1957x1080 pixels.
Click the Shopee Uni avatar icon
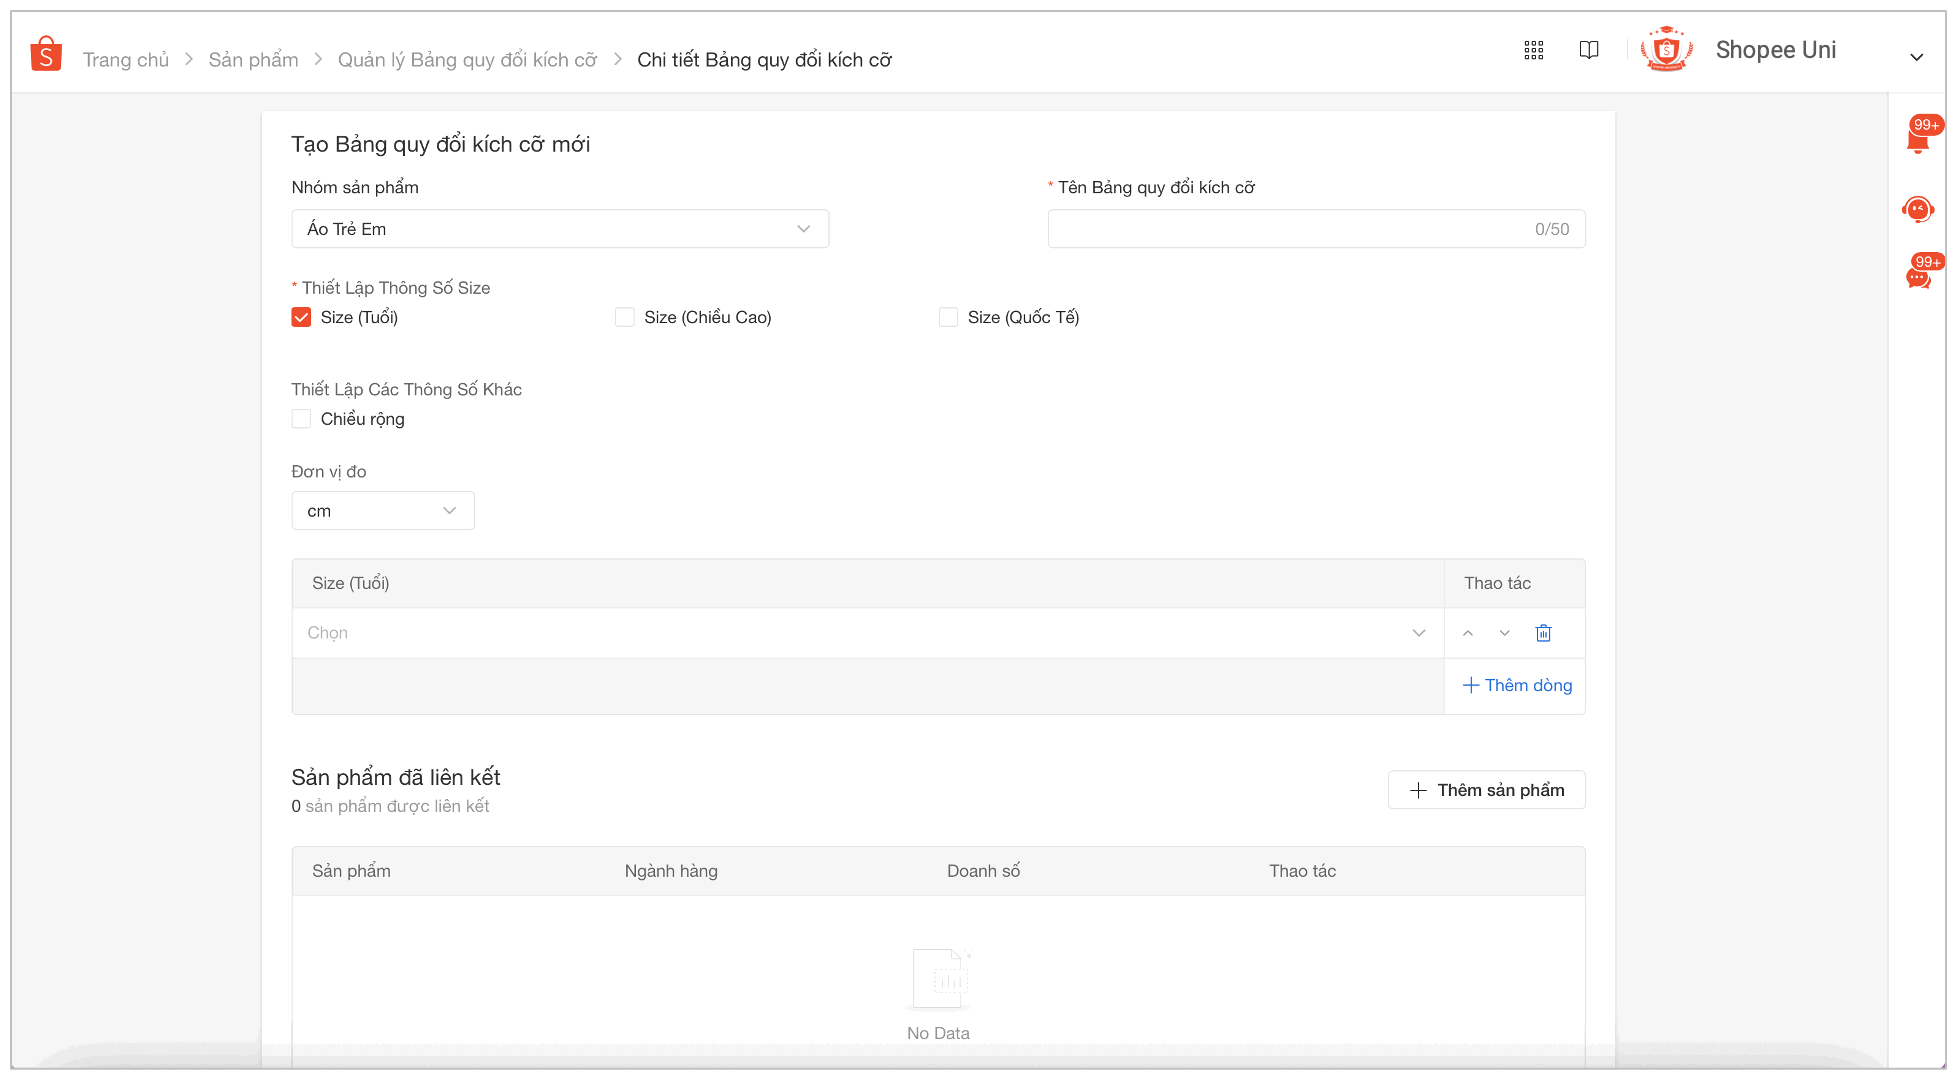tap(1666, 49)
